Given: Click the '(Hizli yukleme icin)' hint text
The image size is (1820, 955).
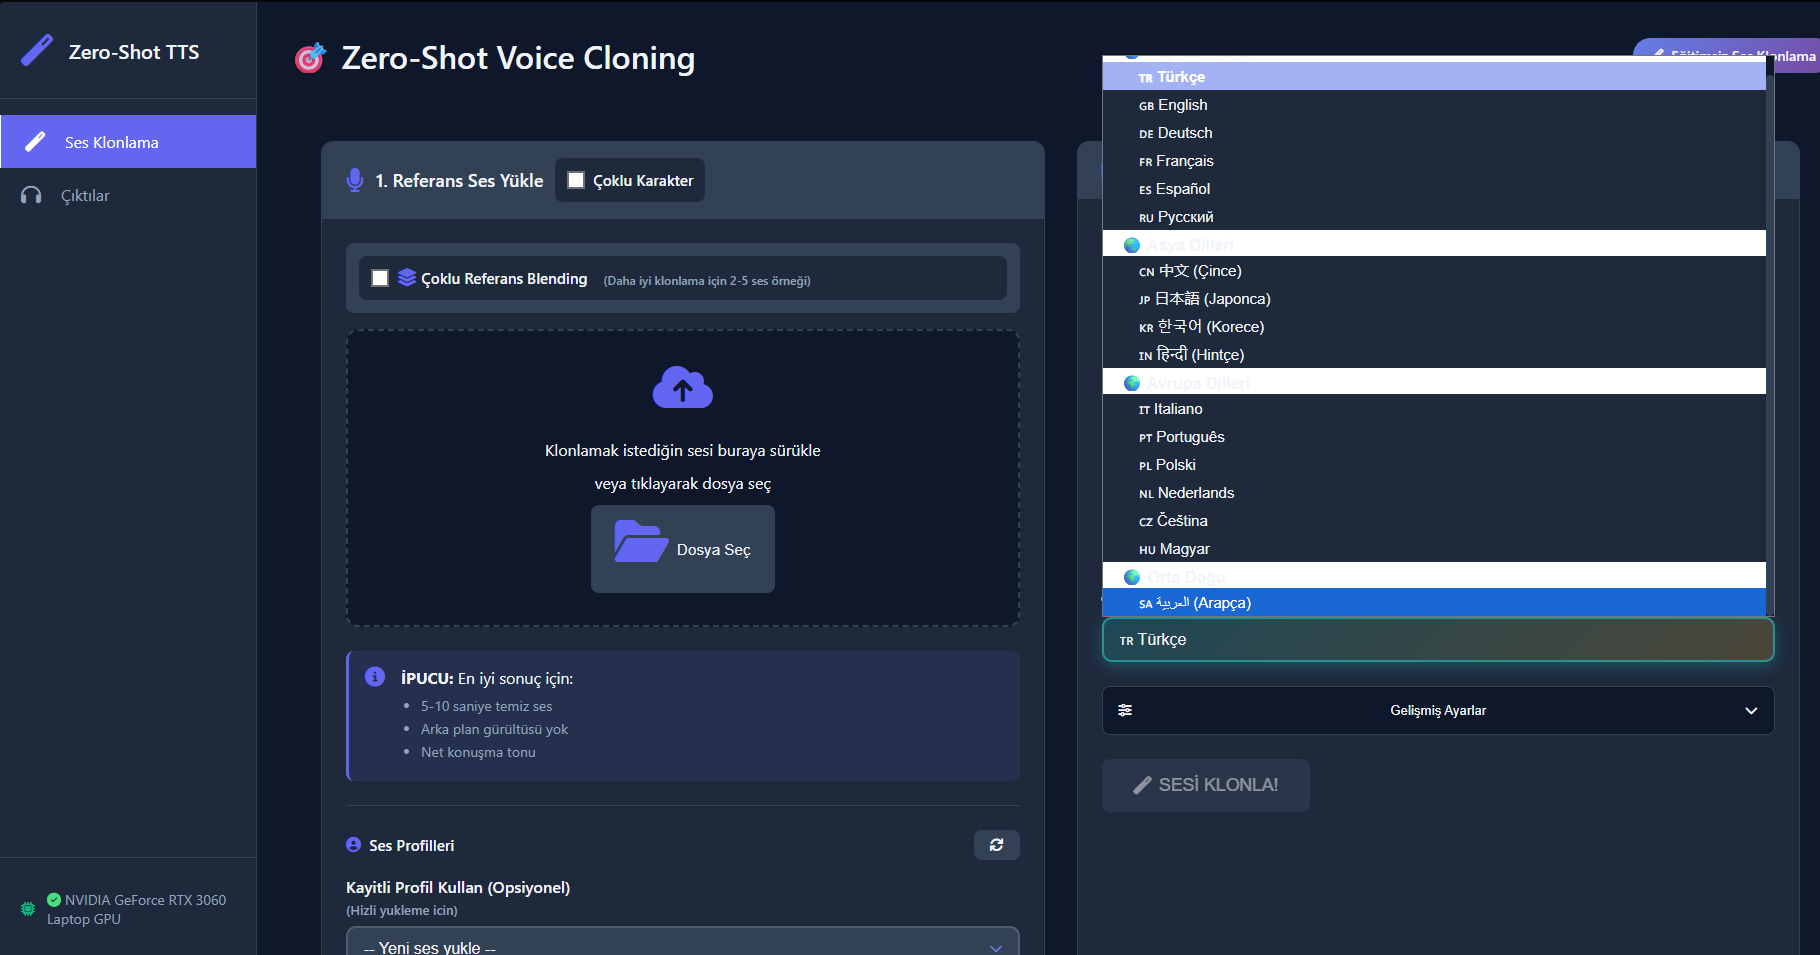Looking at the screenshot, I should coord(402,910).
